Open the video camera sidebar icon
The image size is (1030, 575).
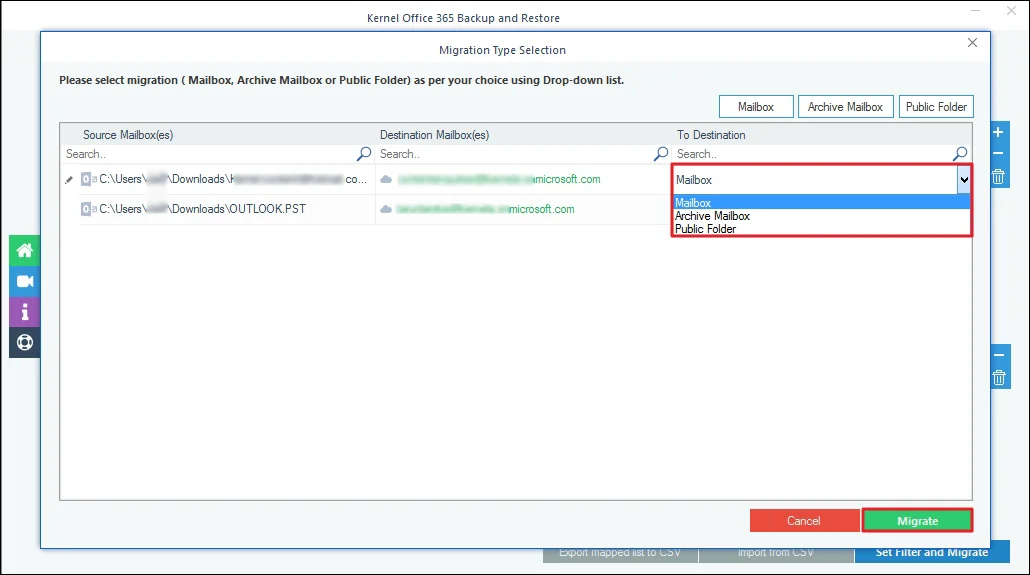coord(25,281)
